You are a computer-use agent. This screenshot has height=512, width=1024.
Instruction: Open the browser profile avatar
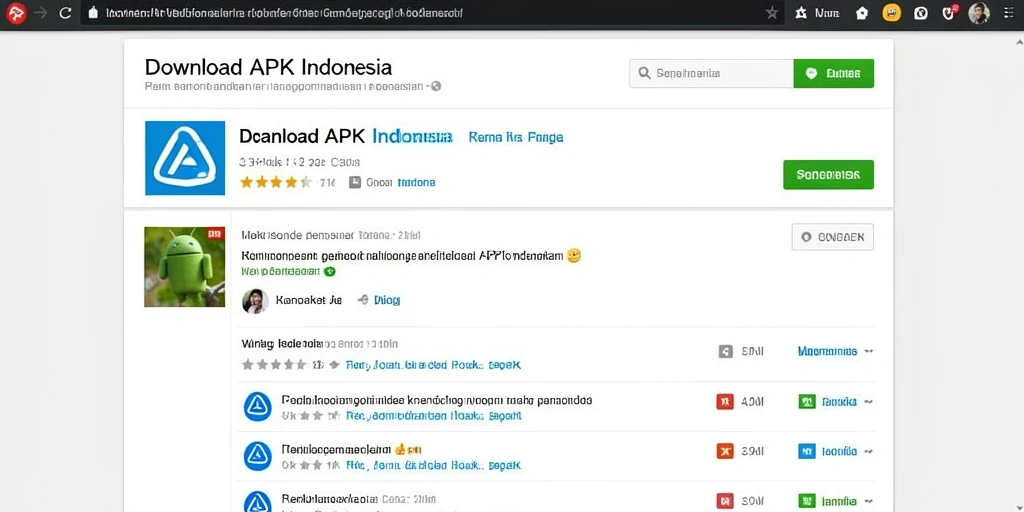pos(978,12)
